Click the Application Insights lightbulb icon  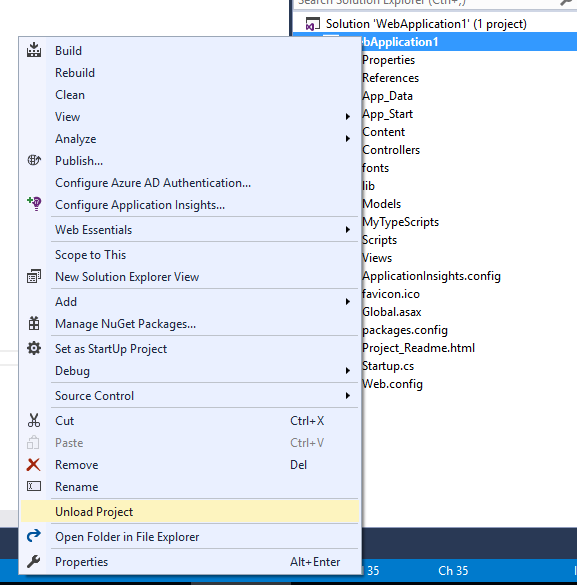click(34, 204)
